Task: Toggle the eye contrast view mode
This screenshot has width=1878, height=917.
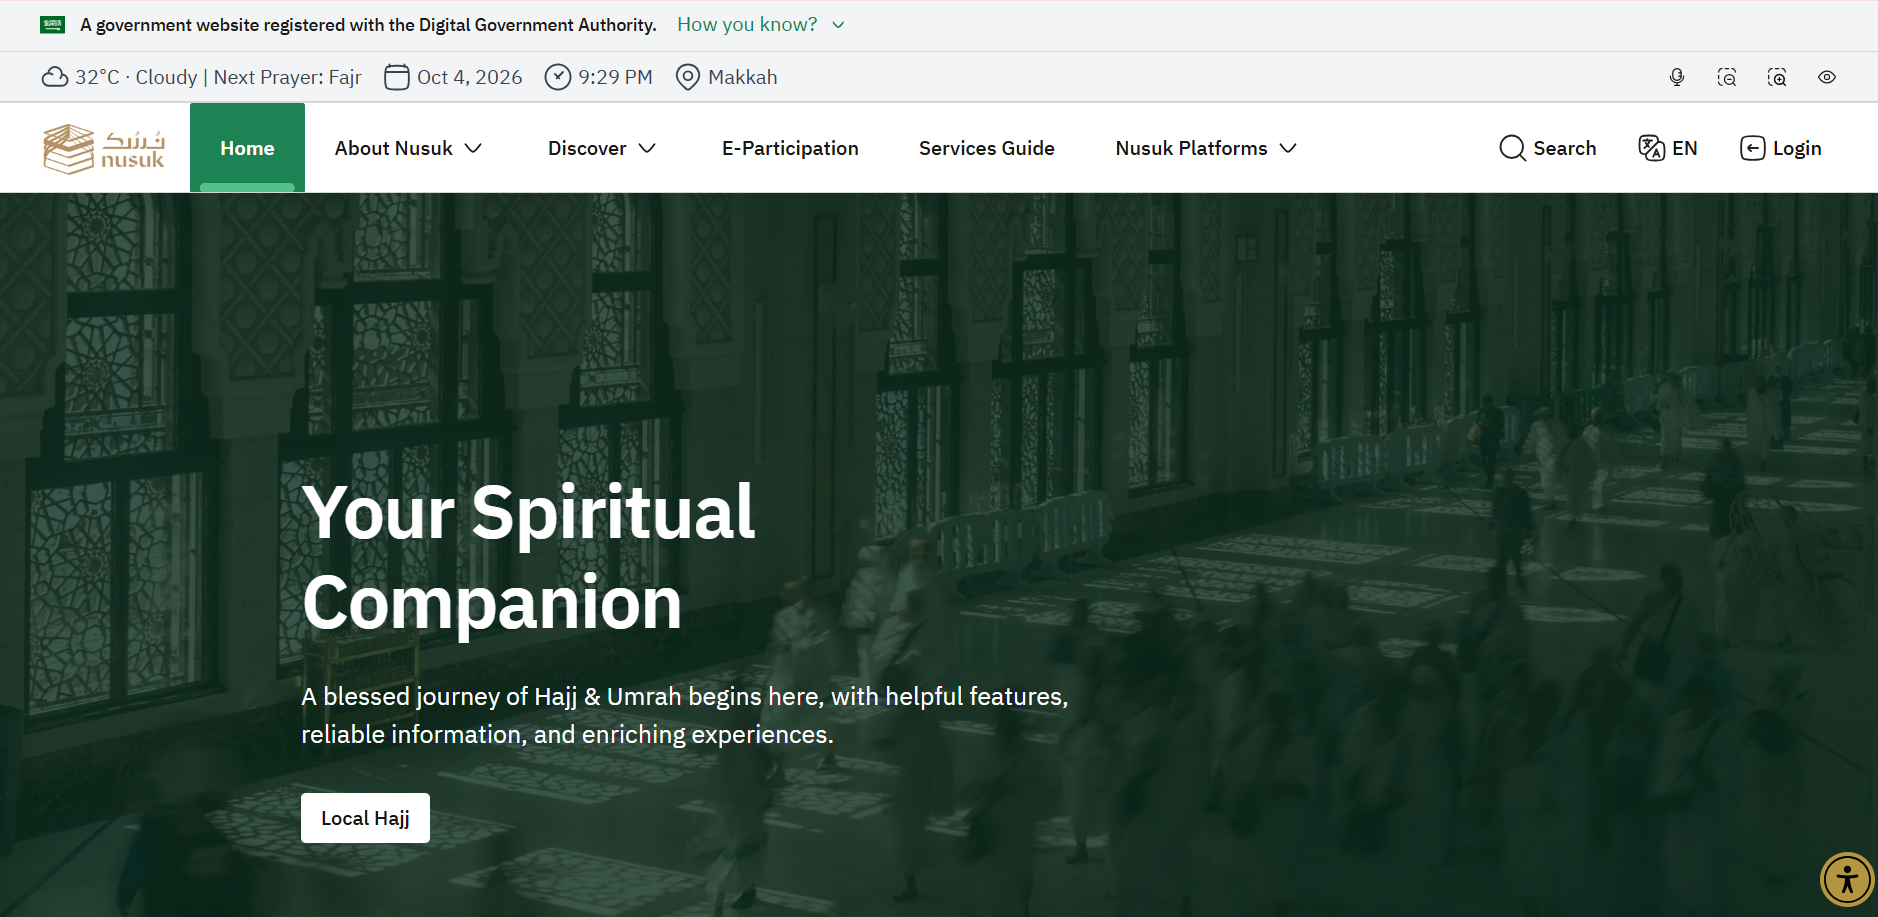Action: (1827, 77)
